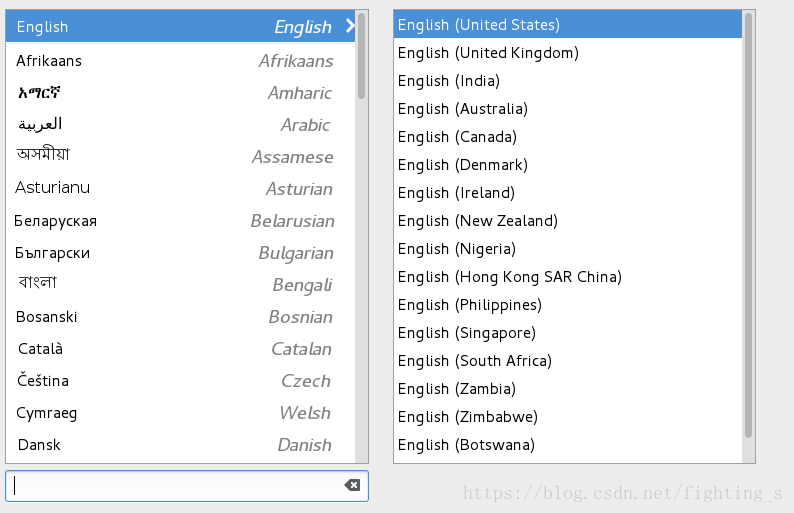This screenshot has width=794, height=513.
Task: Pick Bosanski from the language list
Action: pos(180,317)
